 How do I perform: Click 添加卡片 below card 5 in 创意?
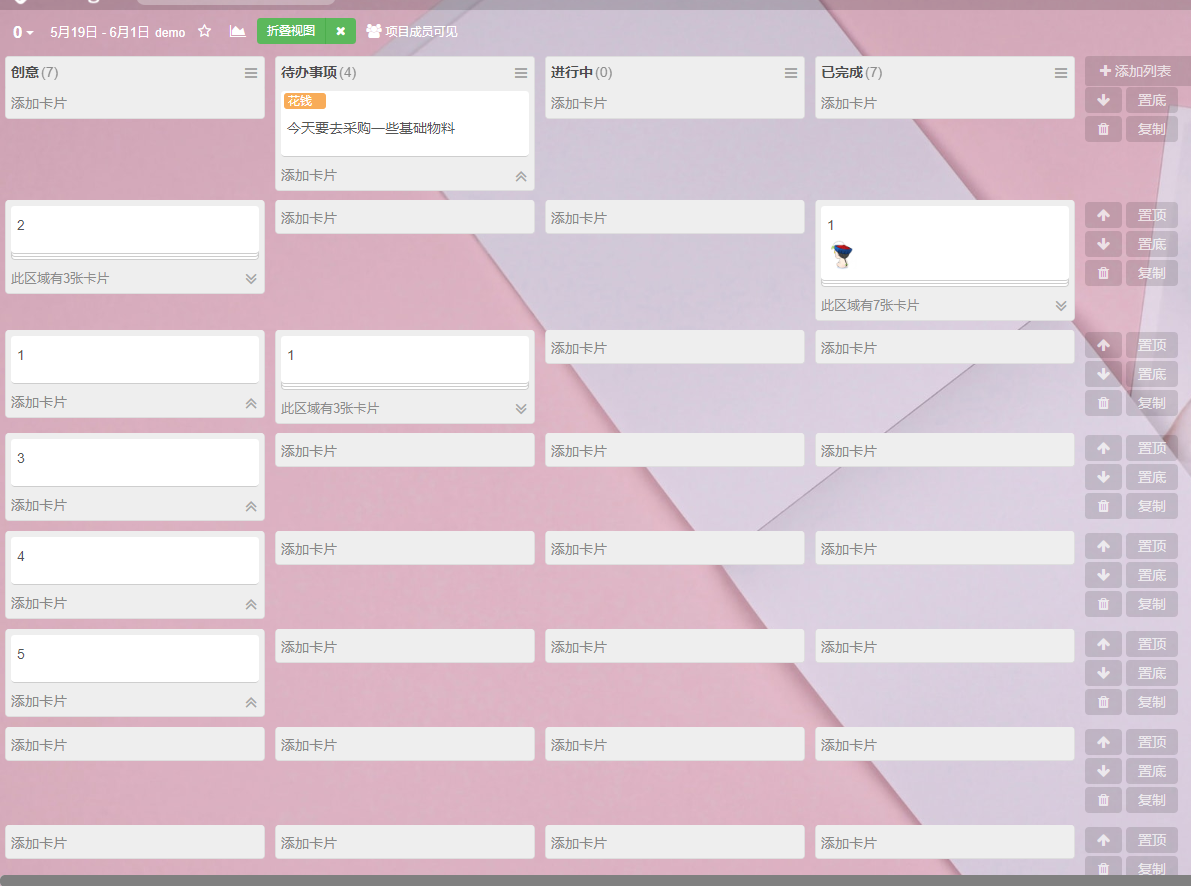pyautogui.click(x=39, y=701)
